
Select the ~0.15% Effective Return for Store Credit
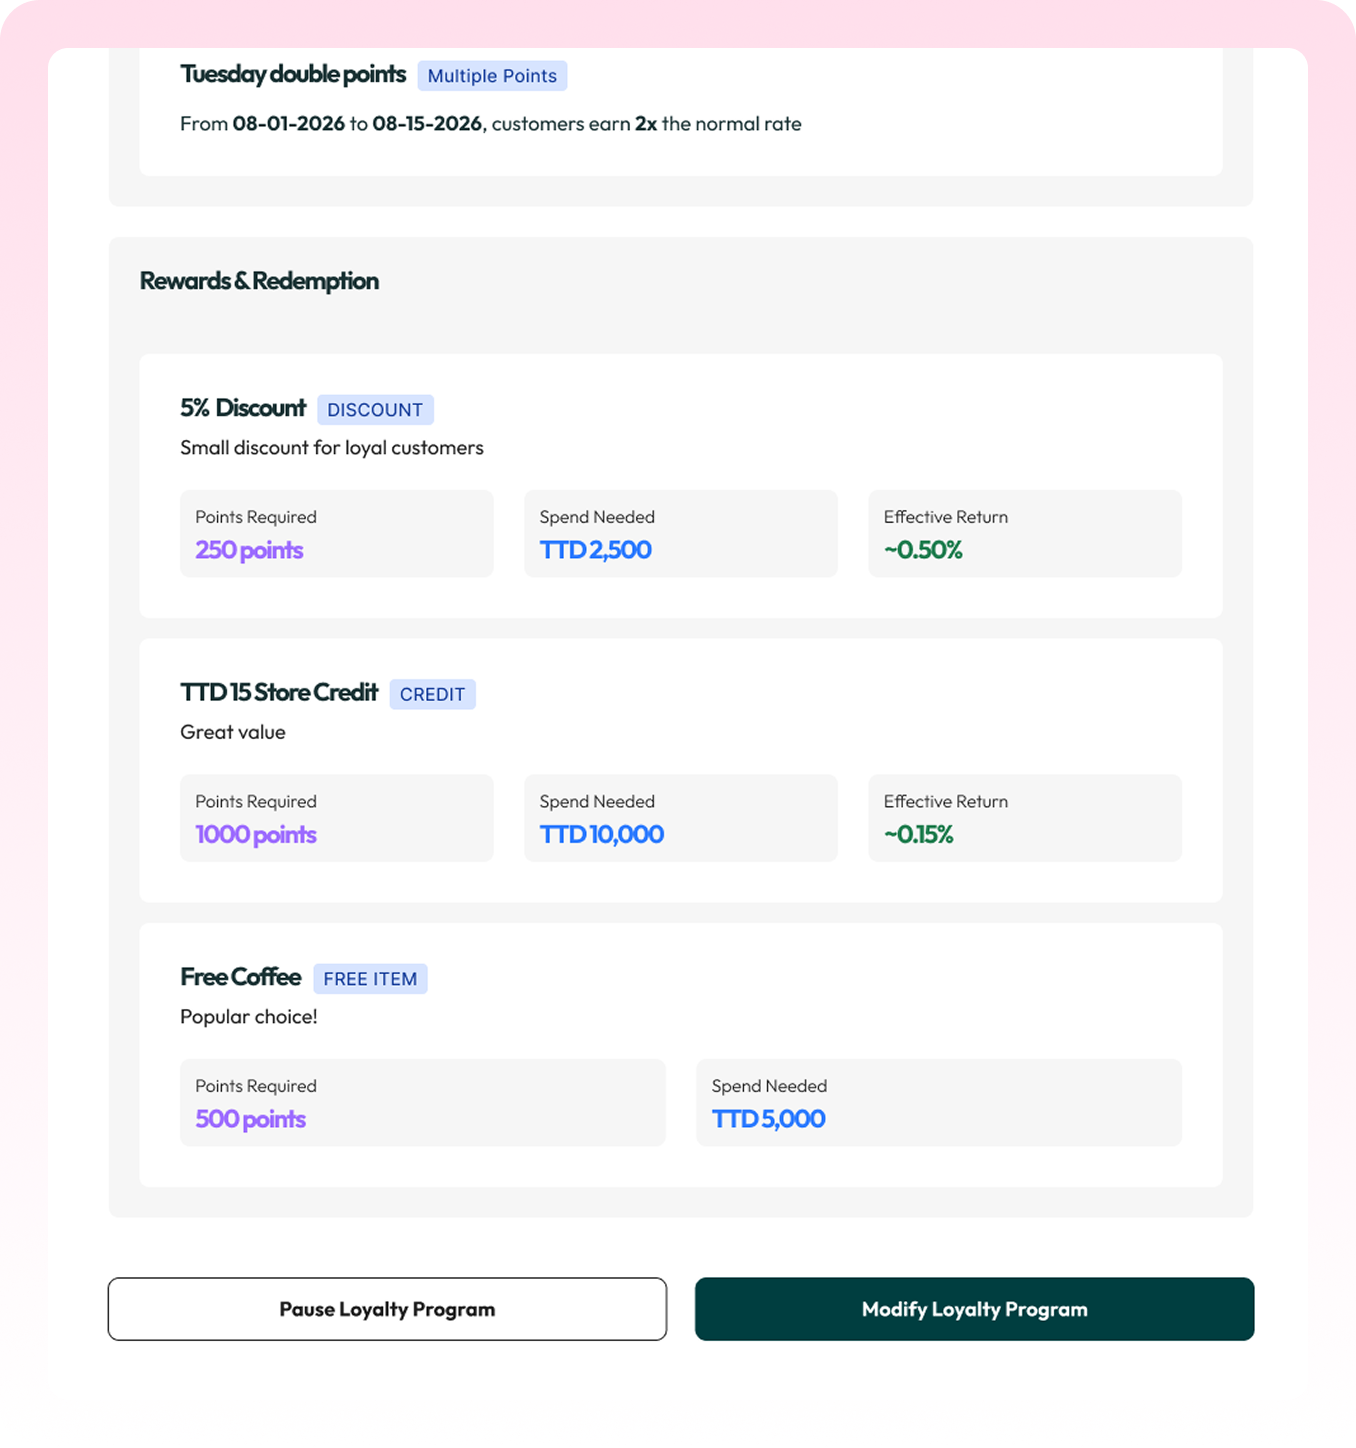tap(918, 834)
